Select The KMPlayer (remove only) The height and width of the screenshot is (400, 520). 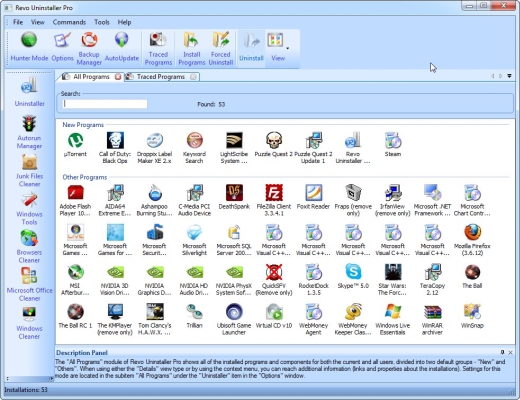pos(115,319)
